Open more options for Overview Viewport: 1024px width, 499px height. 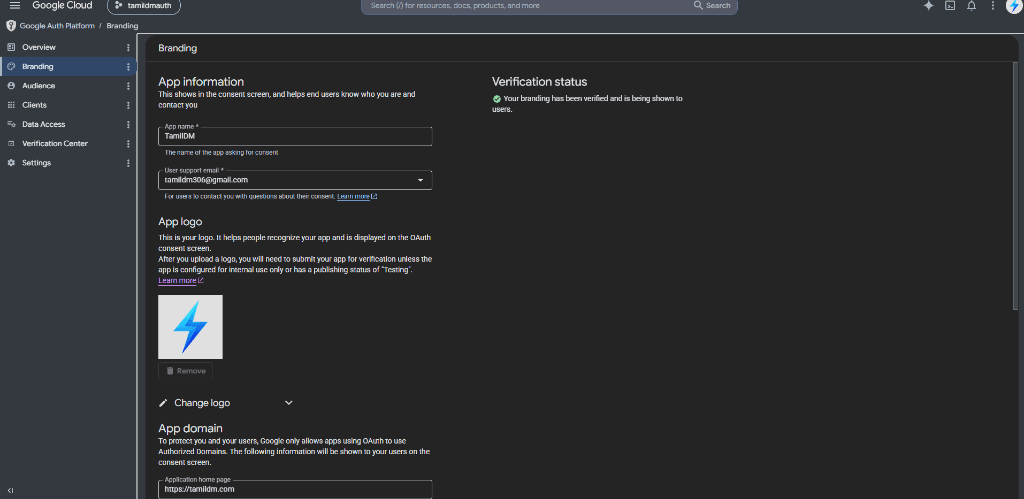(128, 47)
